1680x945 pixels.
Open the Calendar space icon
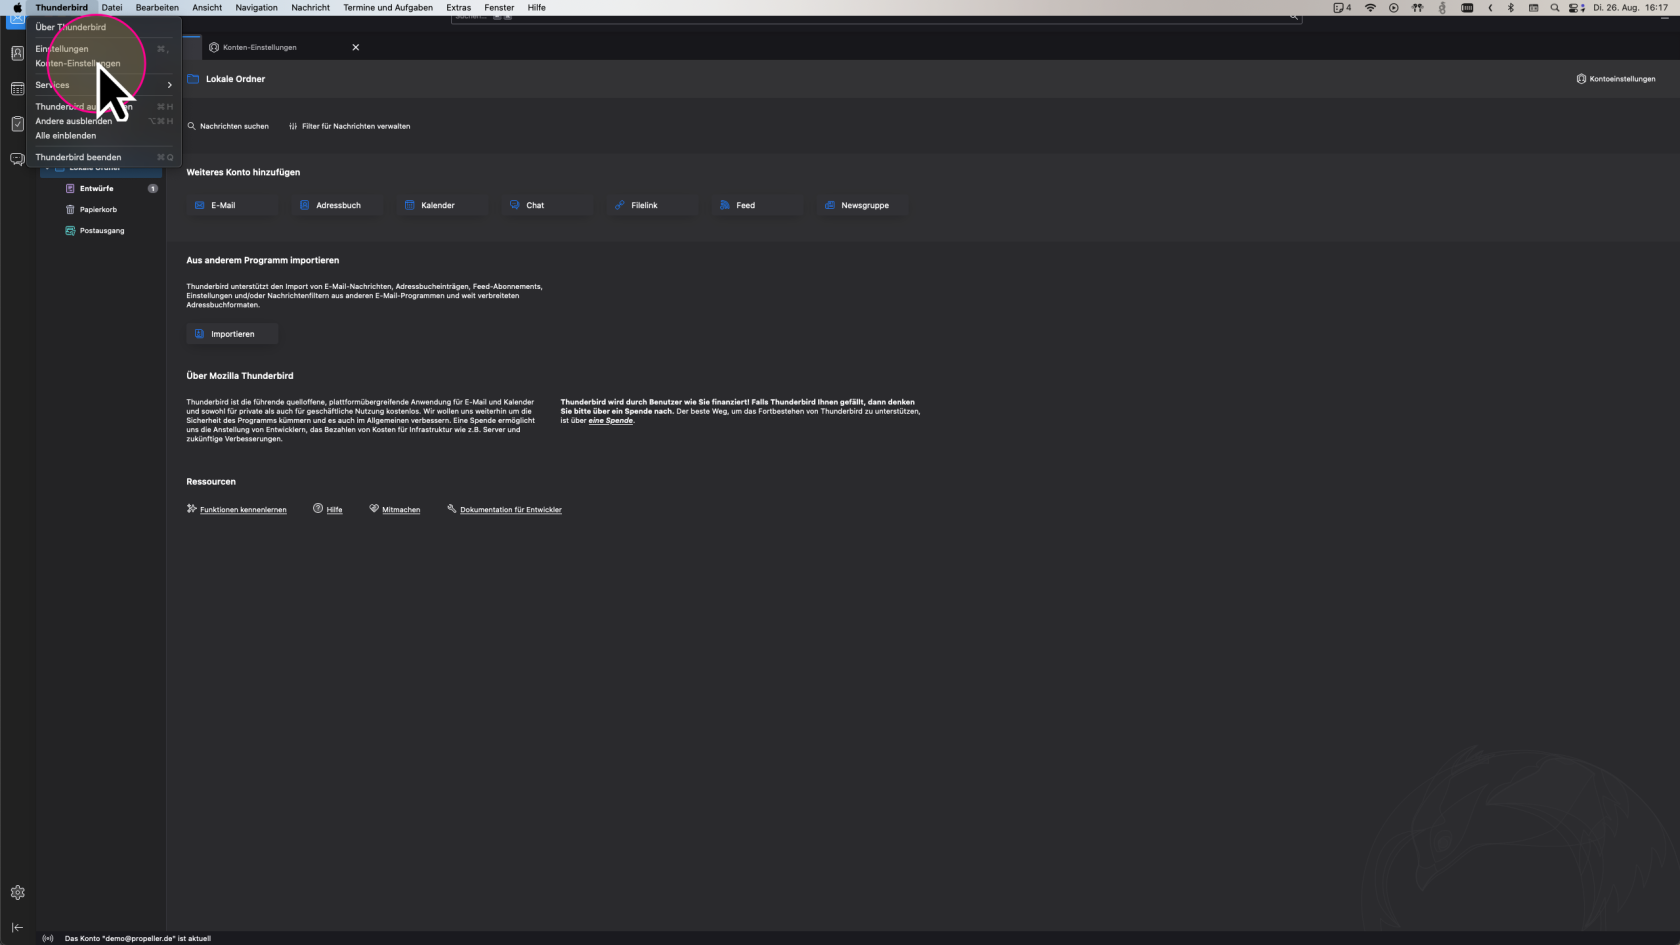[x=17, y=89]
